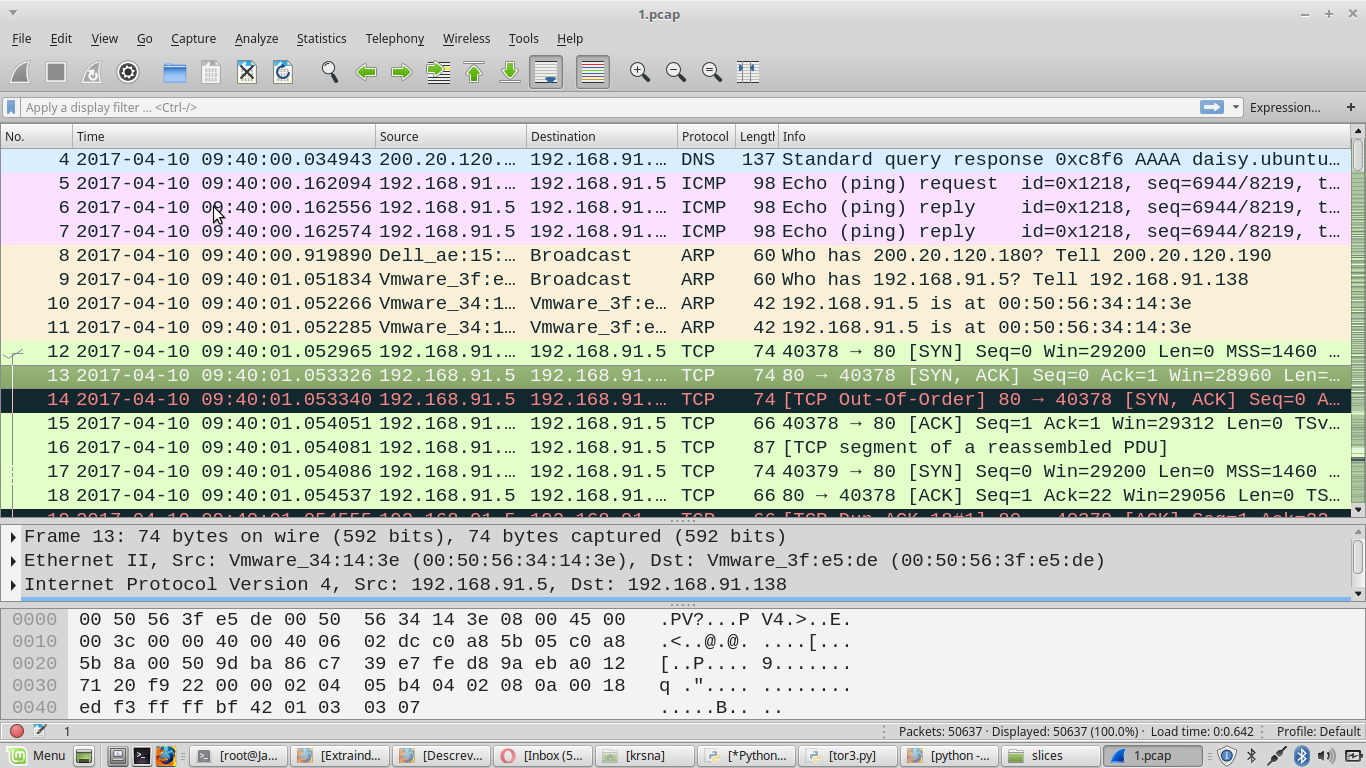
Task: Open the Statistics menu
Action: [321, 38]
